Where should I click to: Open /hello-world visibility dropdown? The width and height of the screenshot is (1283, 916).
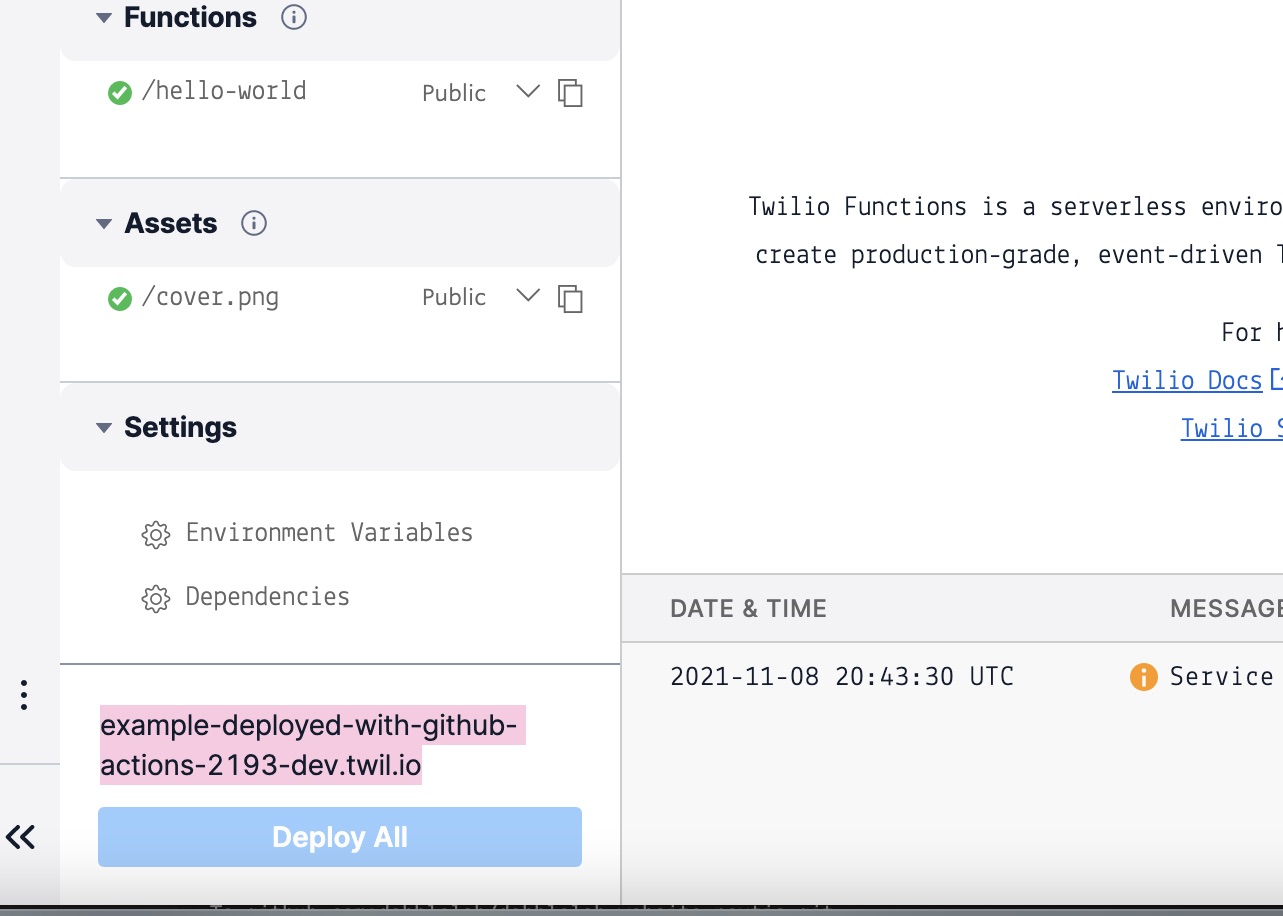coord(527,92)
